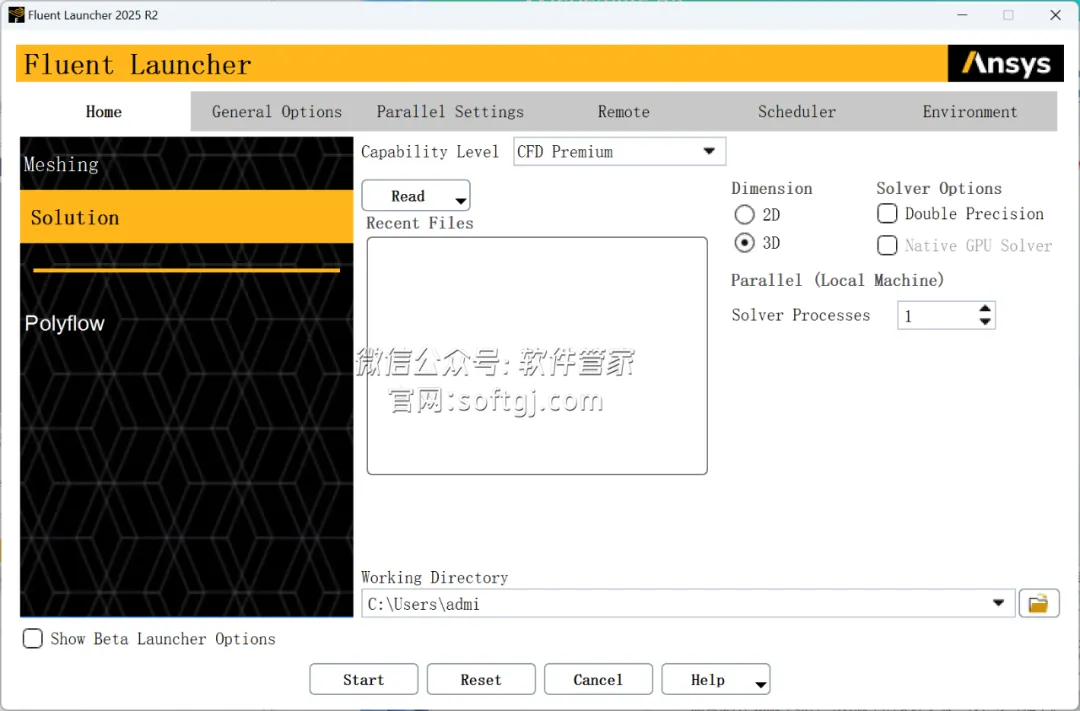Screen dimensions: 1080x711
Task: Go to the Environment tab
Action: point(970,112)
